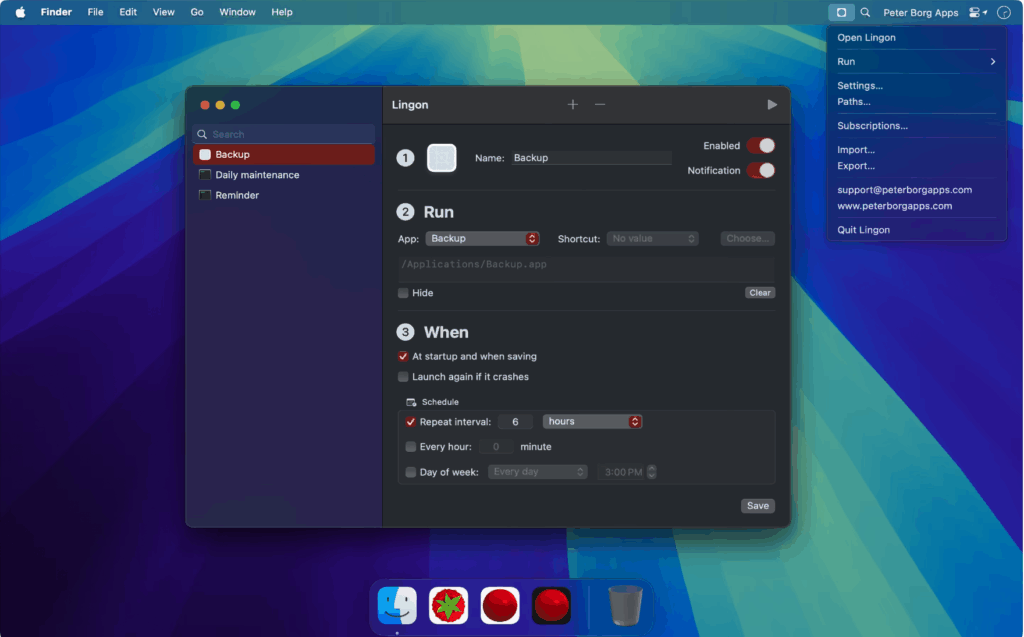This screenshot has height=637, width=1024.
Task: Open the App dropdown showing Backup
Action: coord(483,238)
